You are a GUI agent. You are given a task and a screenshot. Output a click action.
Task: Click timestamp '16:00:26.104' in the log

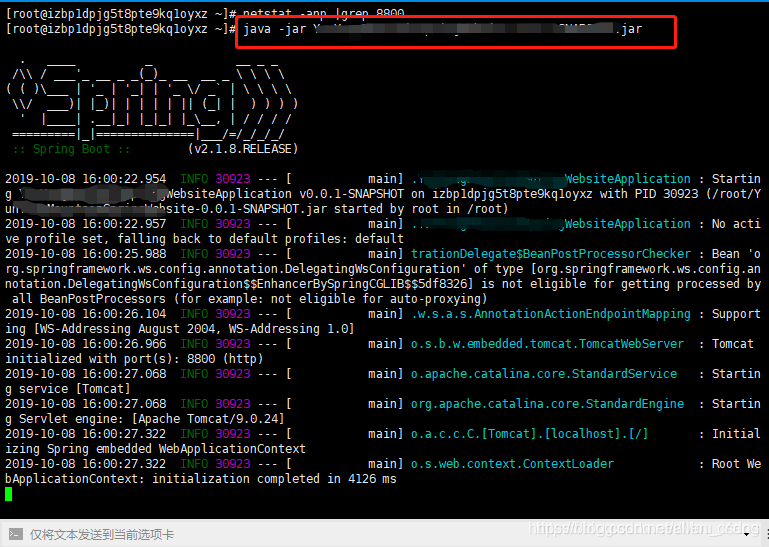point(124,313)
